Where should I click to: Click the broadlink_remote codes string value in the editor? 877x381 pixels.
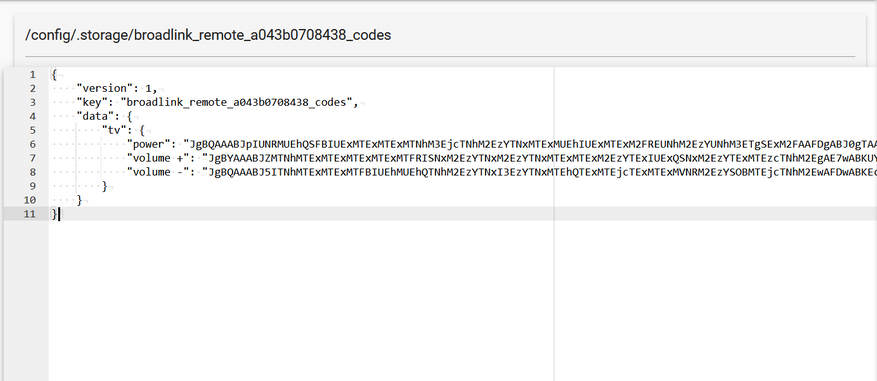click(x=239, y=102)
